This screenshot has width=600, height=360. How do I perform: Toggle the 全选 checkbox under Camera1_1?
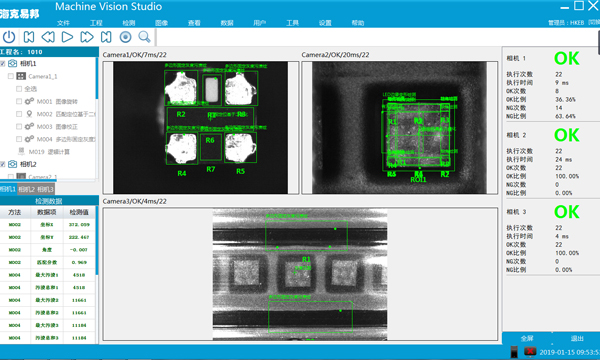coord(19,89)
